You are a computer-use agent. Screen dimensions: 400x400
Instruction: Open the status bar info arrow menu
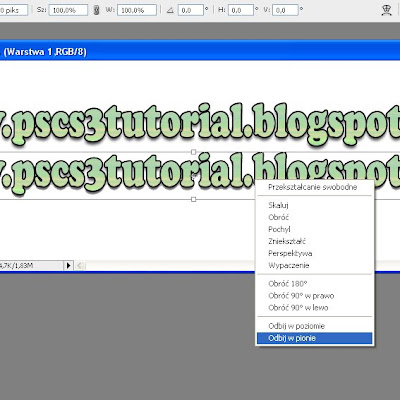pyautogui.click(x=68, y=266)
